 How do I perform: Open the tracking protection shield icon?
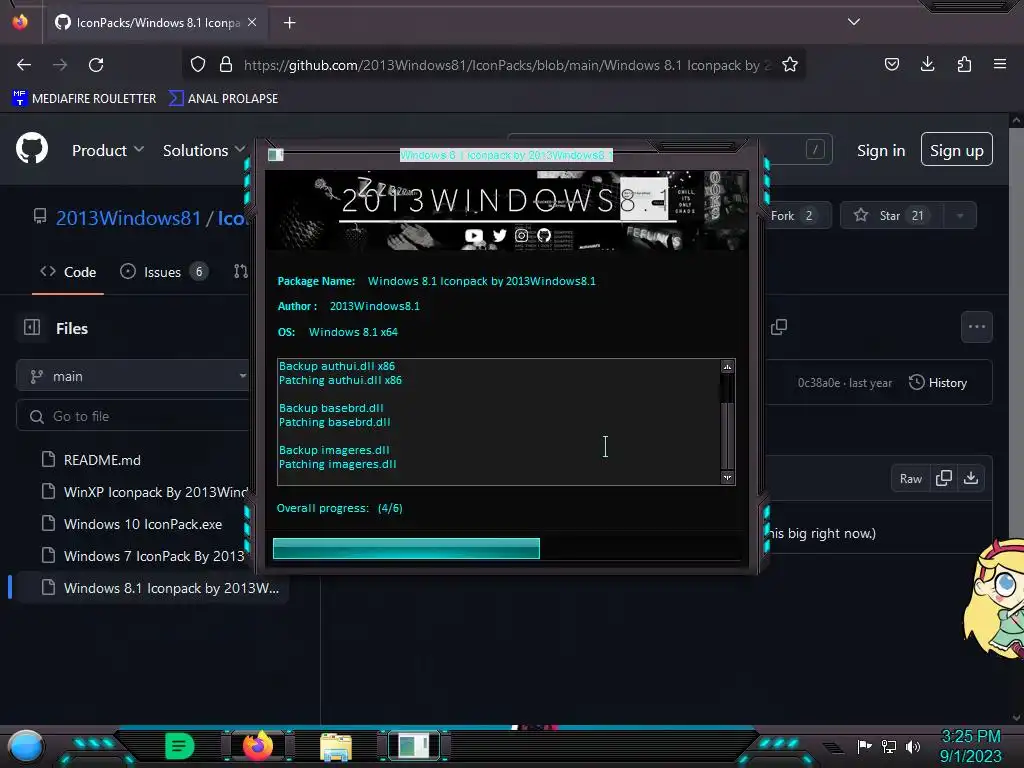pyautogui.click(x=198, y=65)
